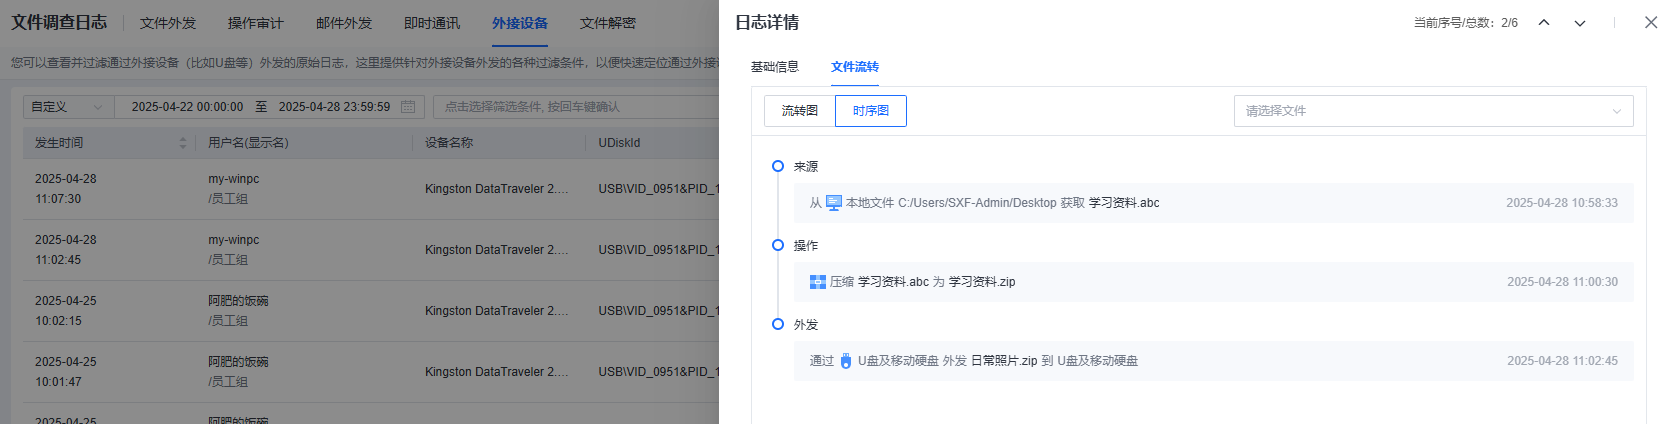1679x424 pixels.
Task: Click calendar icon in date range
Action: click(x=408, y=107)
